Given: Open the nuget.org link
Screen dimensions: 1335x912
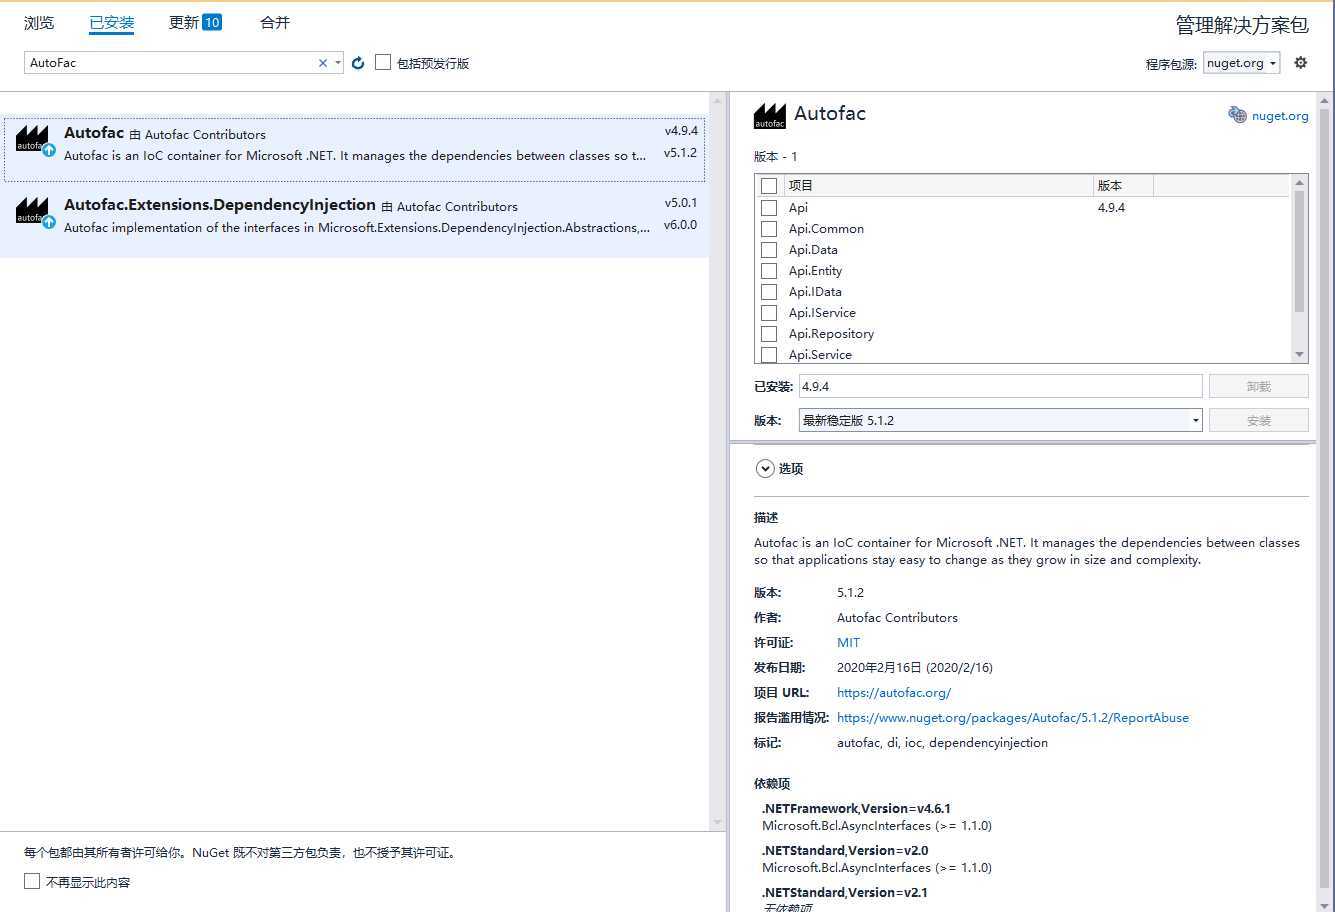Looking at the screenshot, I should 1280,116.
